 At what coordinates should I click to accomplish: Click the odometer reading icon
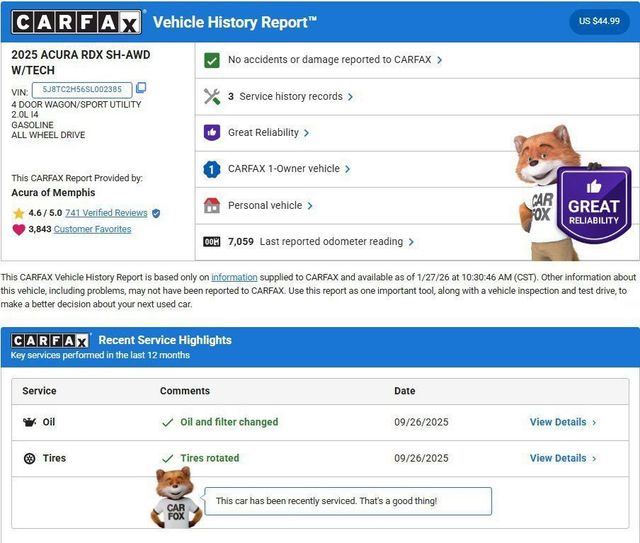click(x=211, y=242)
